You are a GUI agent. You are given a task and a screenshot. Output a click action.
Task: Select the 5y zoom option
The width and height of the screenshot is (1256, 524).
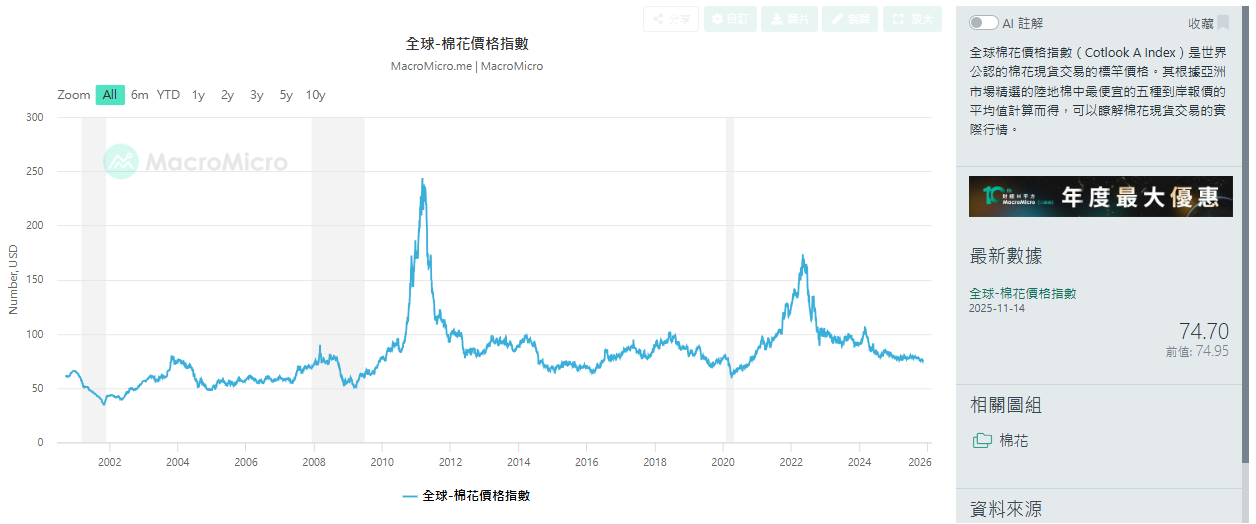pyautogui.click(x=286, y=95)
